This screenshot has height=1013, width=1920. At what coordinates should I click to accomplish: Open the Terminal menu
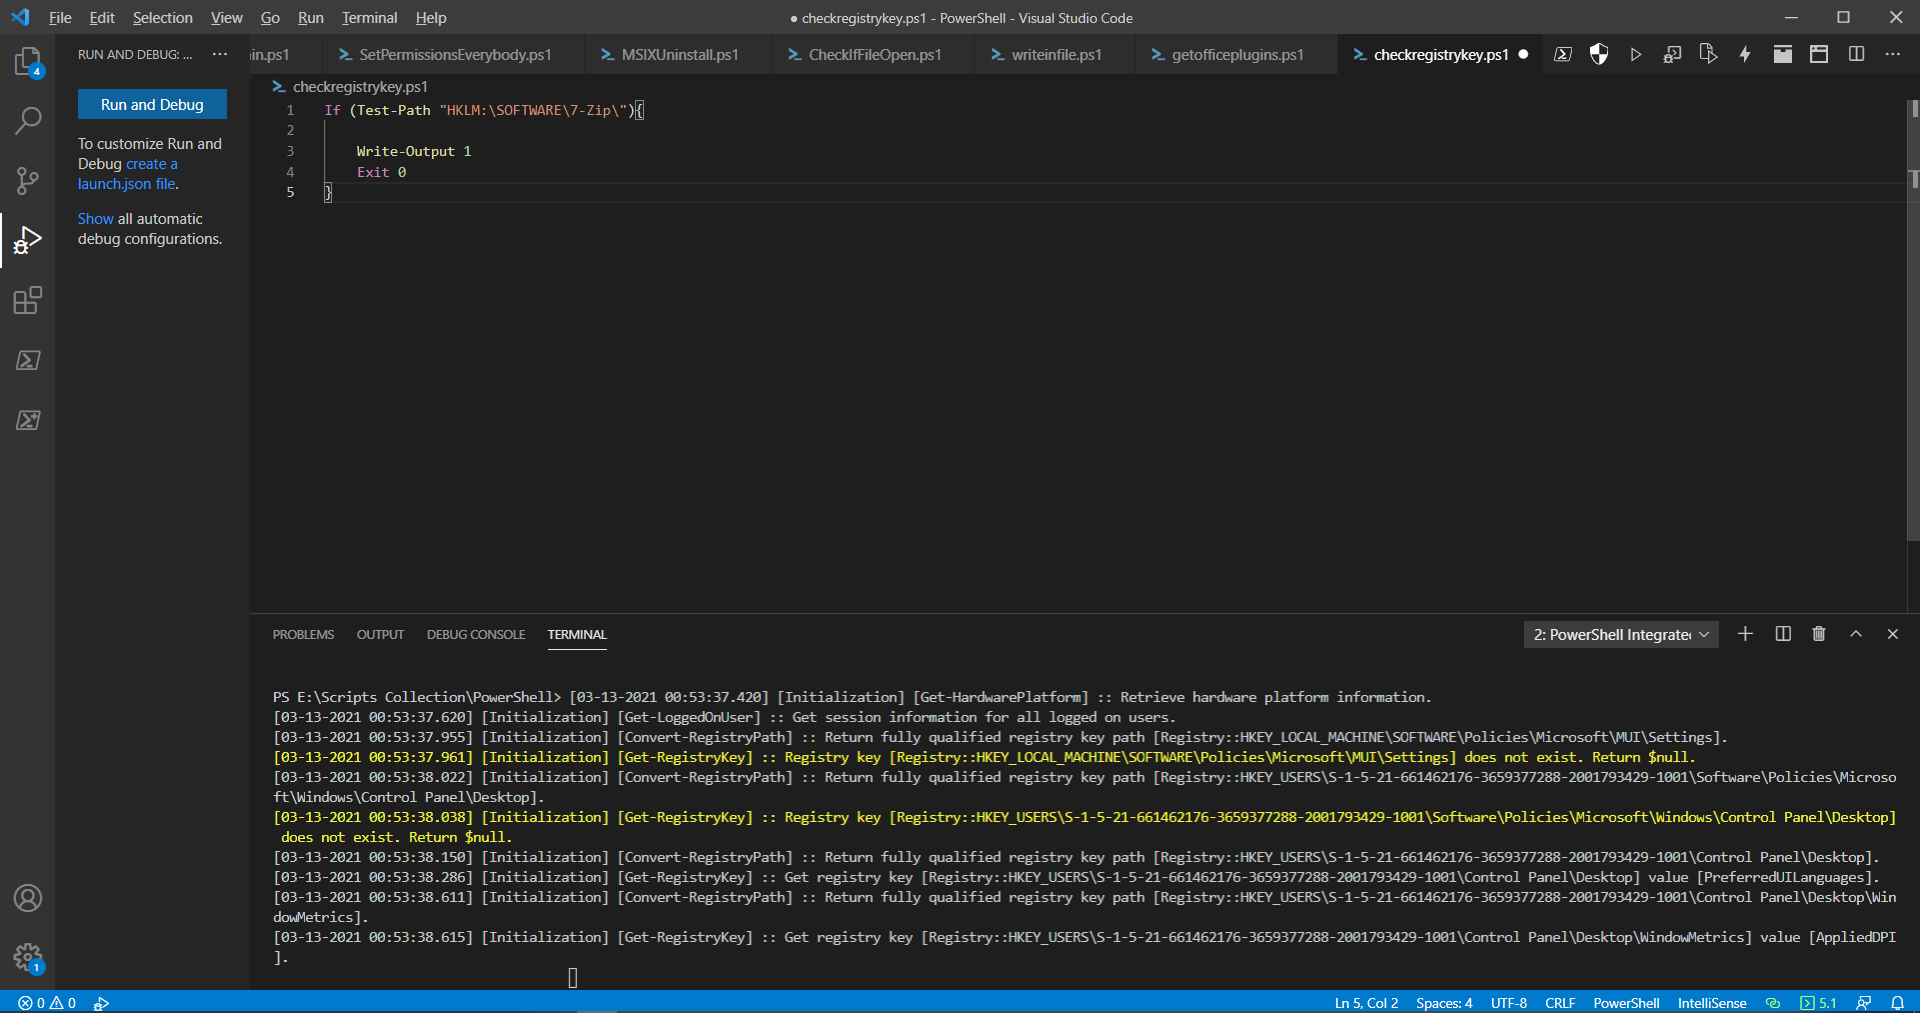click(x=369, y=18)
